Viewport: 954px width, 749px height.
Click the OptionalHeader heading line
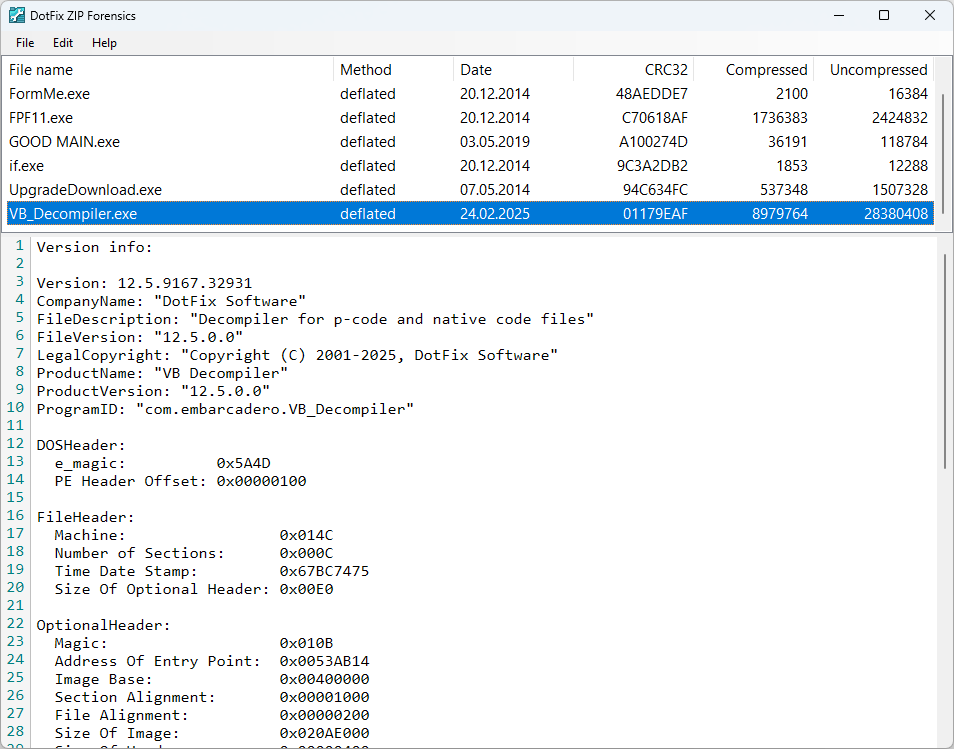click(x=103, y=625)
